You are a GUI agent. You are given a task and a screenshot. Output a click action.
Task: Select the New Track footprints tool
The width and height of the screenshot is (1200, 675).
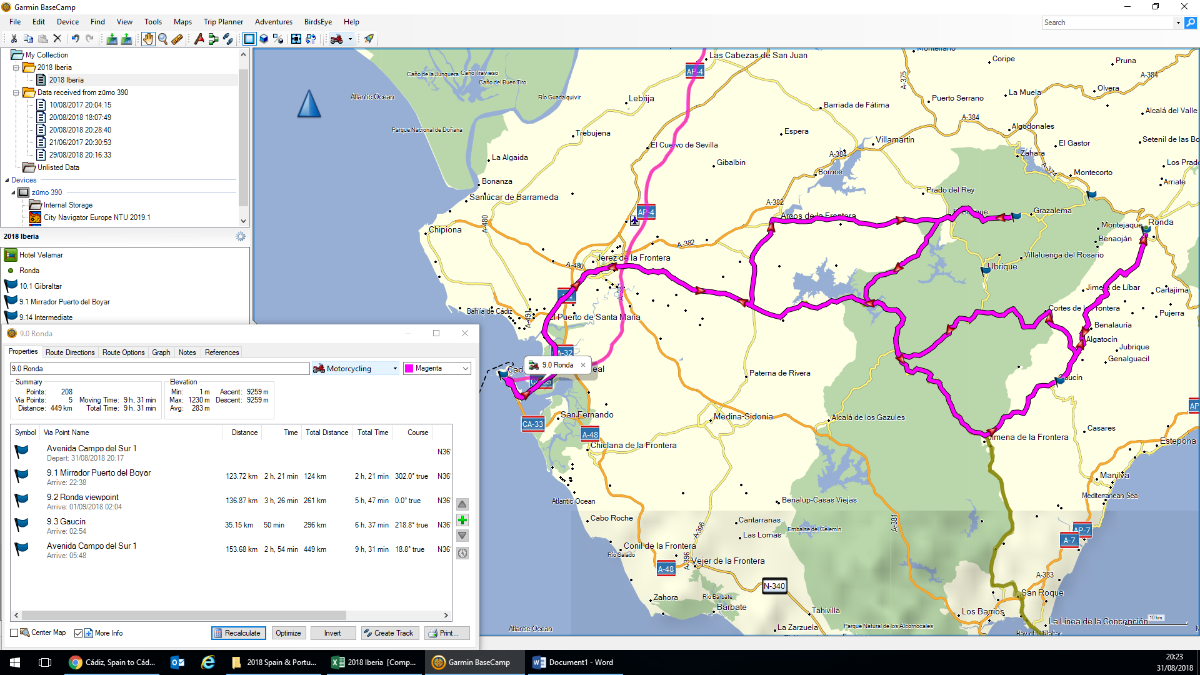pos(228,39)
